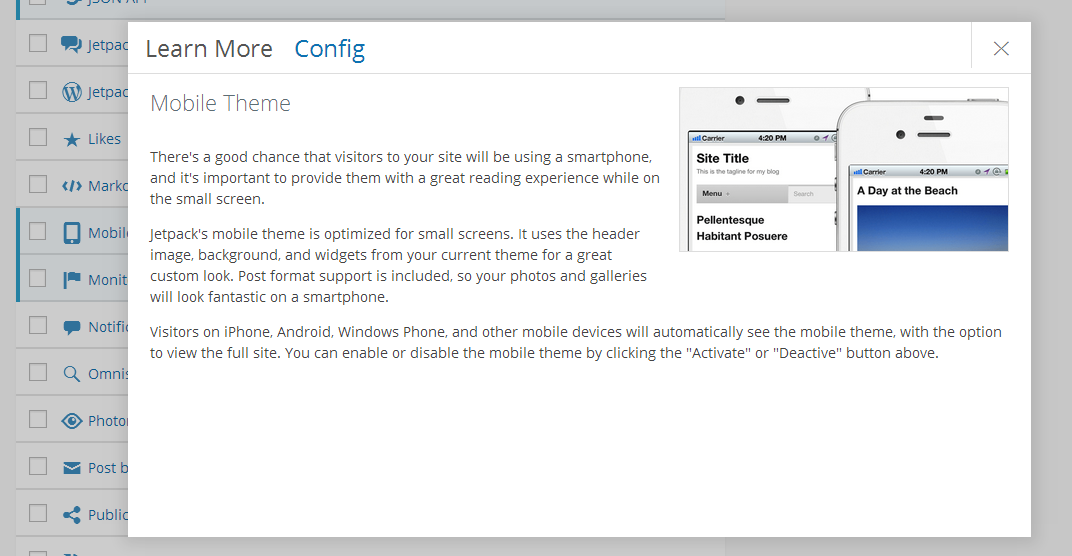Open the Learn More tab

pos(209,49)
